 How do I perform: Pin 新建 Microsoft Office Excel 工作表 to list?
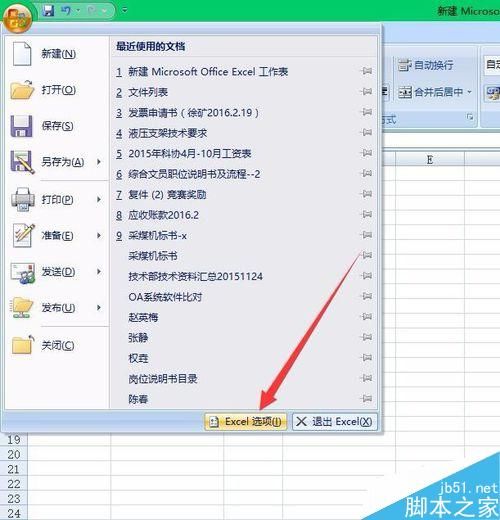coord(366,71)
